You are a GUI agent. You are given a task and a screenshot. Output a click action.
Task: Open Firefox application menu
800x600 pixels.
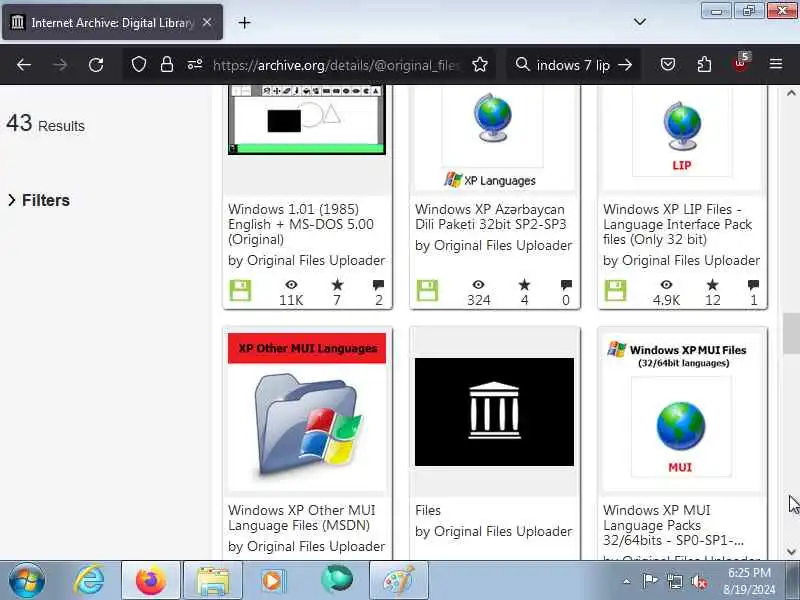point(776,64)
